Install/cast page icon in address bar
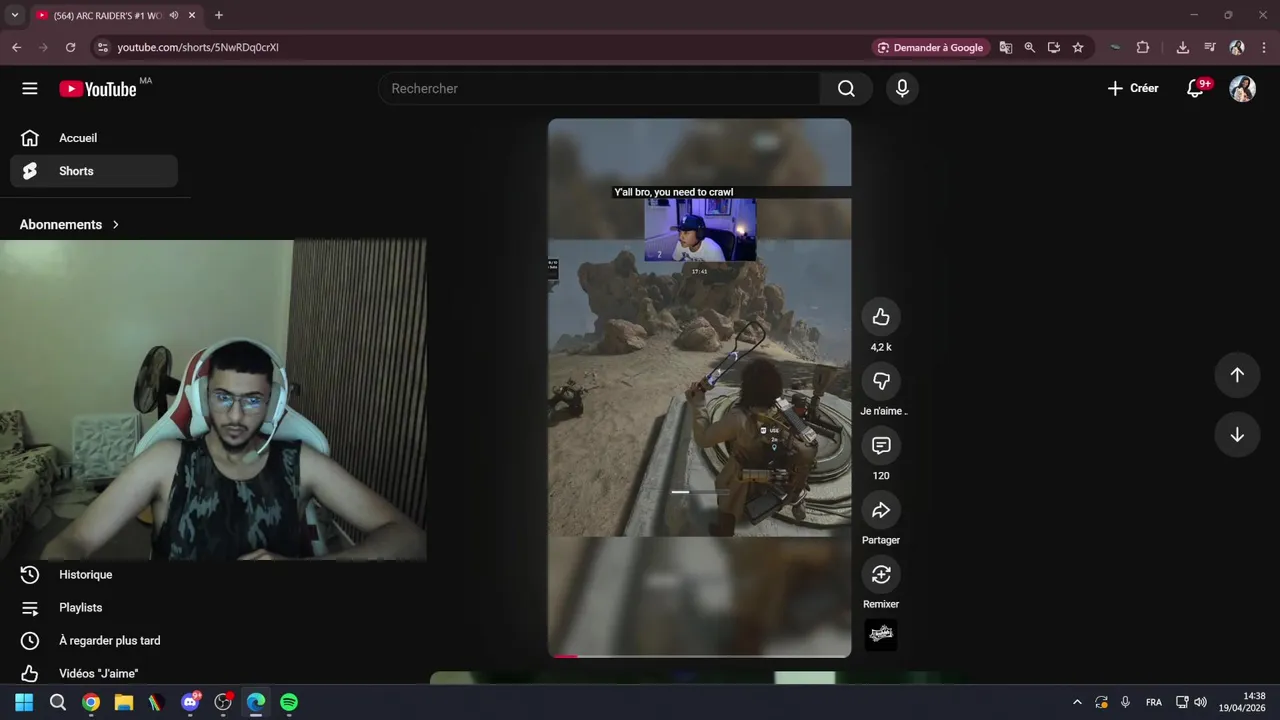This screenshot has height=720, width=1280. point(1053,47)
